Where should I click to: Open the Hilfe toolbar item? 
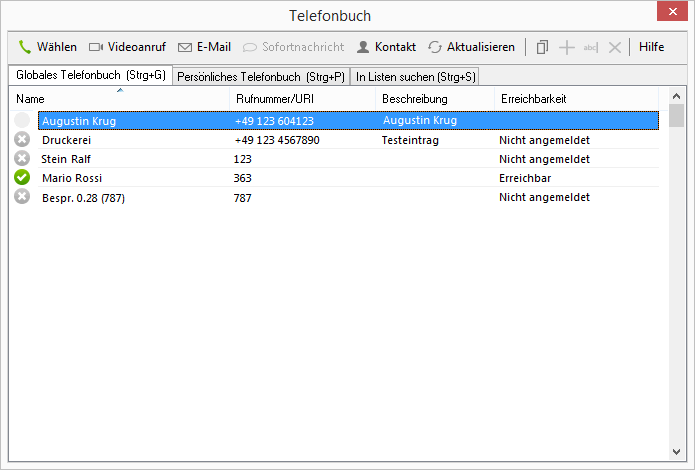click(x=651, y=47)
